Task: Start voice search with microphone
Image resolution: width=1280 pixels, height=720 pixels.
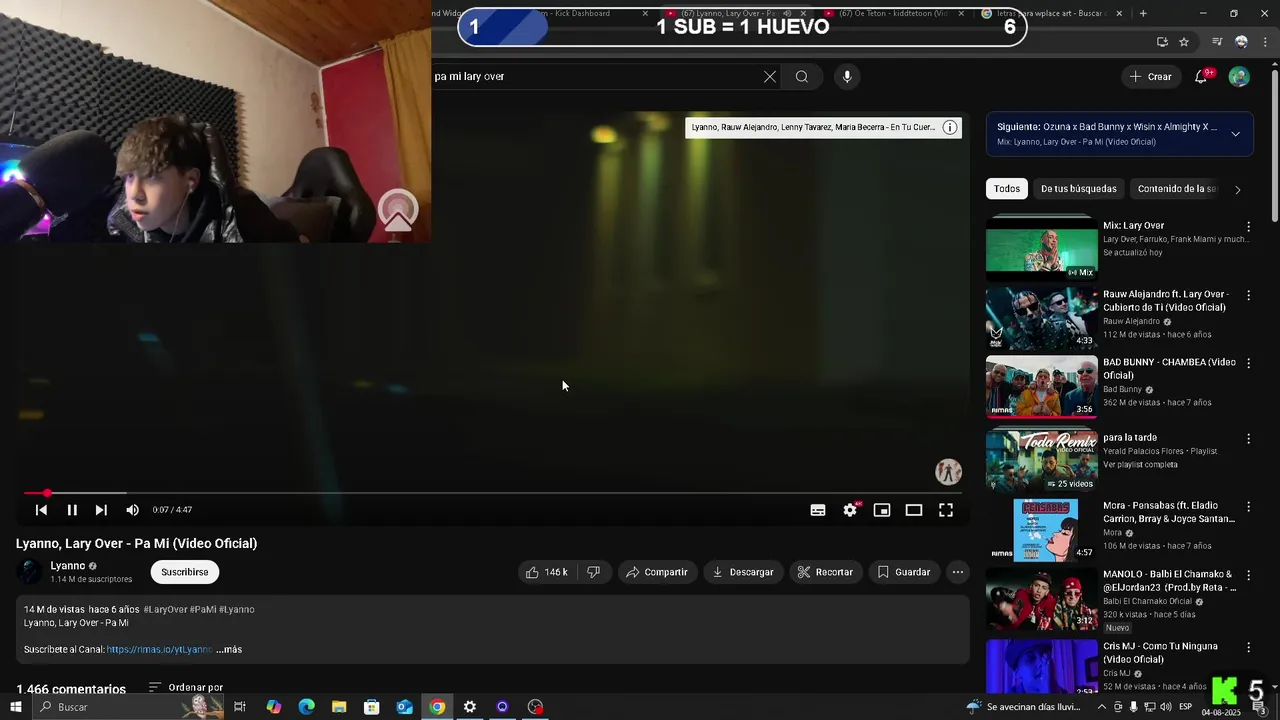Action: (x=847, y=77)
